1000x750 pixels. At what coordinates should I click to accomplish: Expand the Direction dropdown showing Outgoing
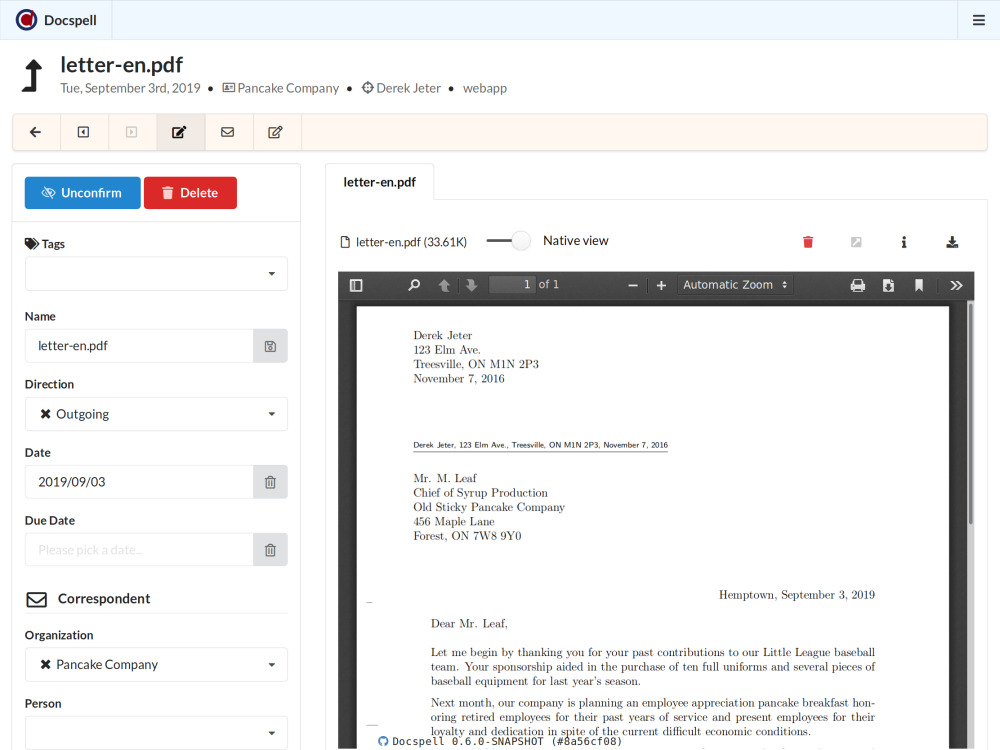[156, 414]
